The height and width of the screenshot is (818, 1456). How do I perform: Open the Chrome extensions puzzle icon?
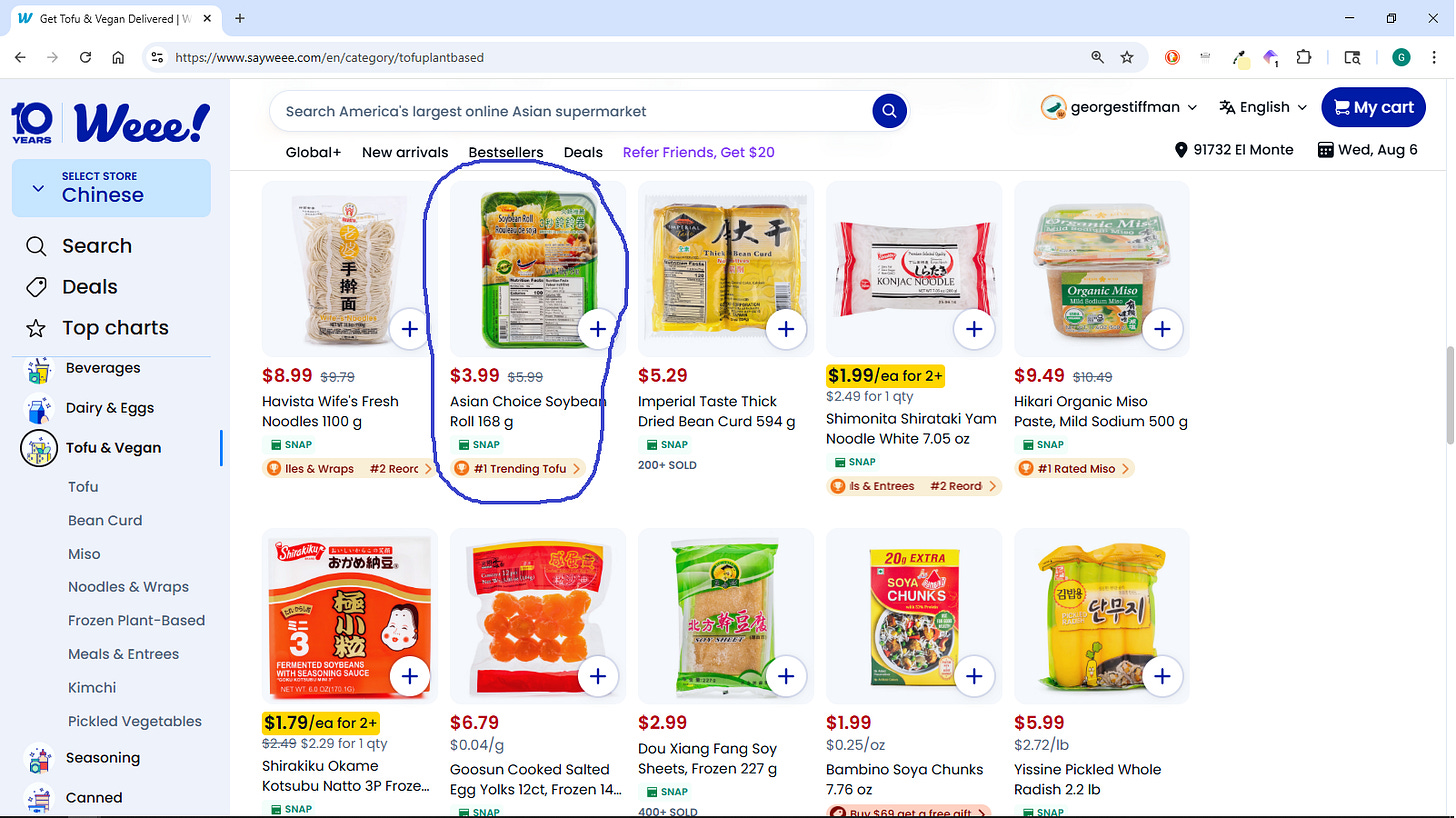[1303, 57]
